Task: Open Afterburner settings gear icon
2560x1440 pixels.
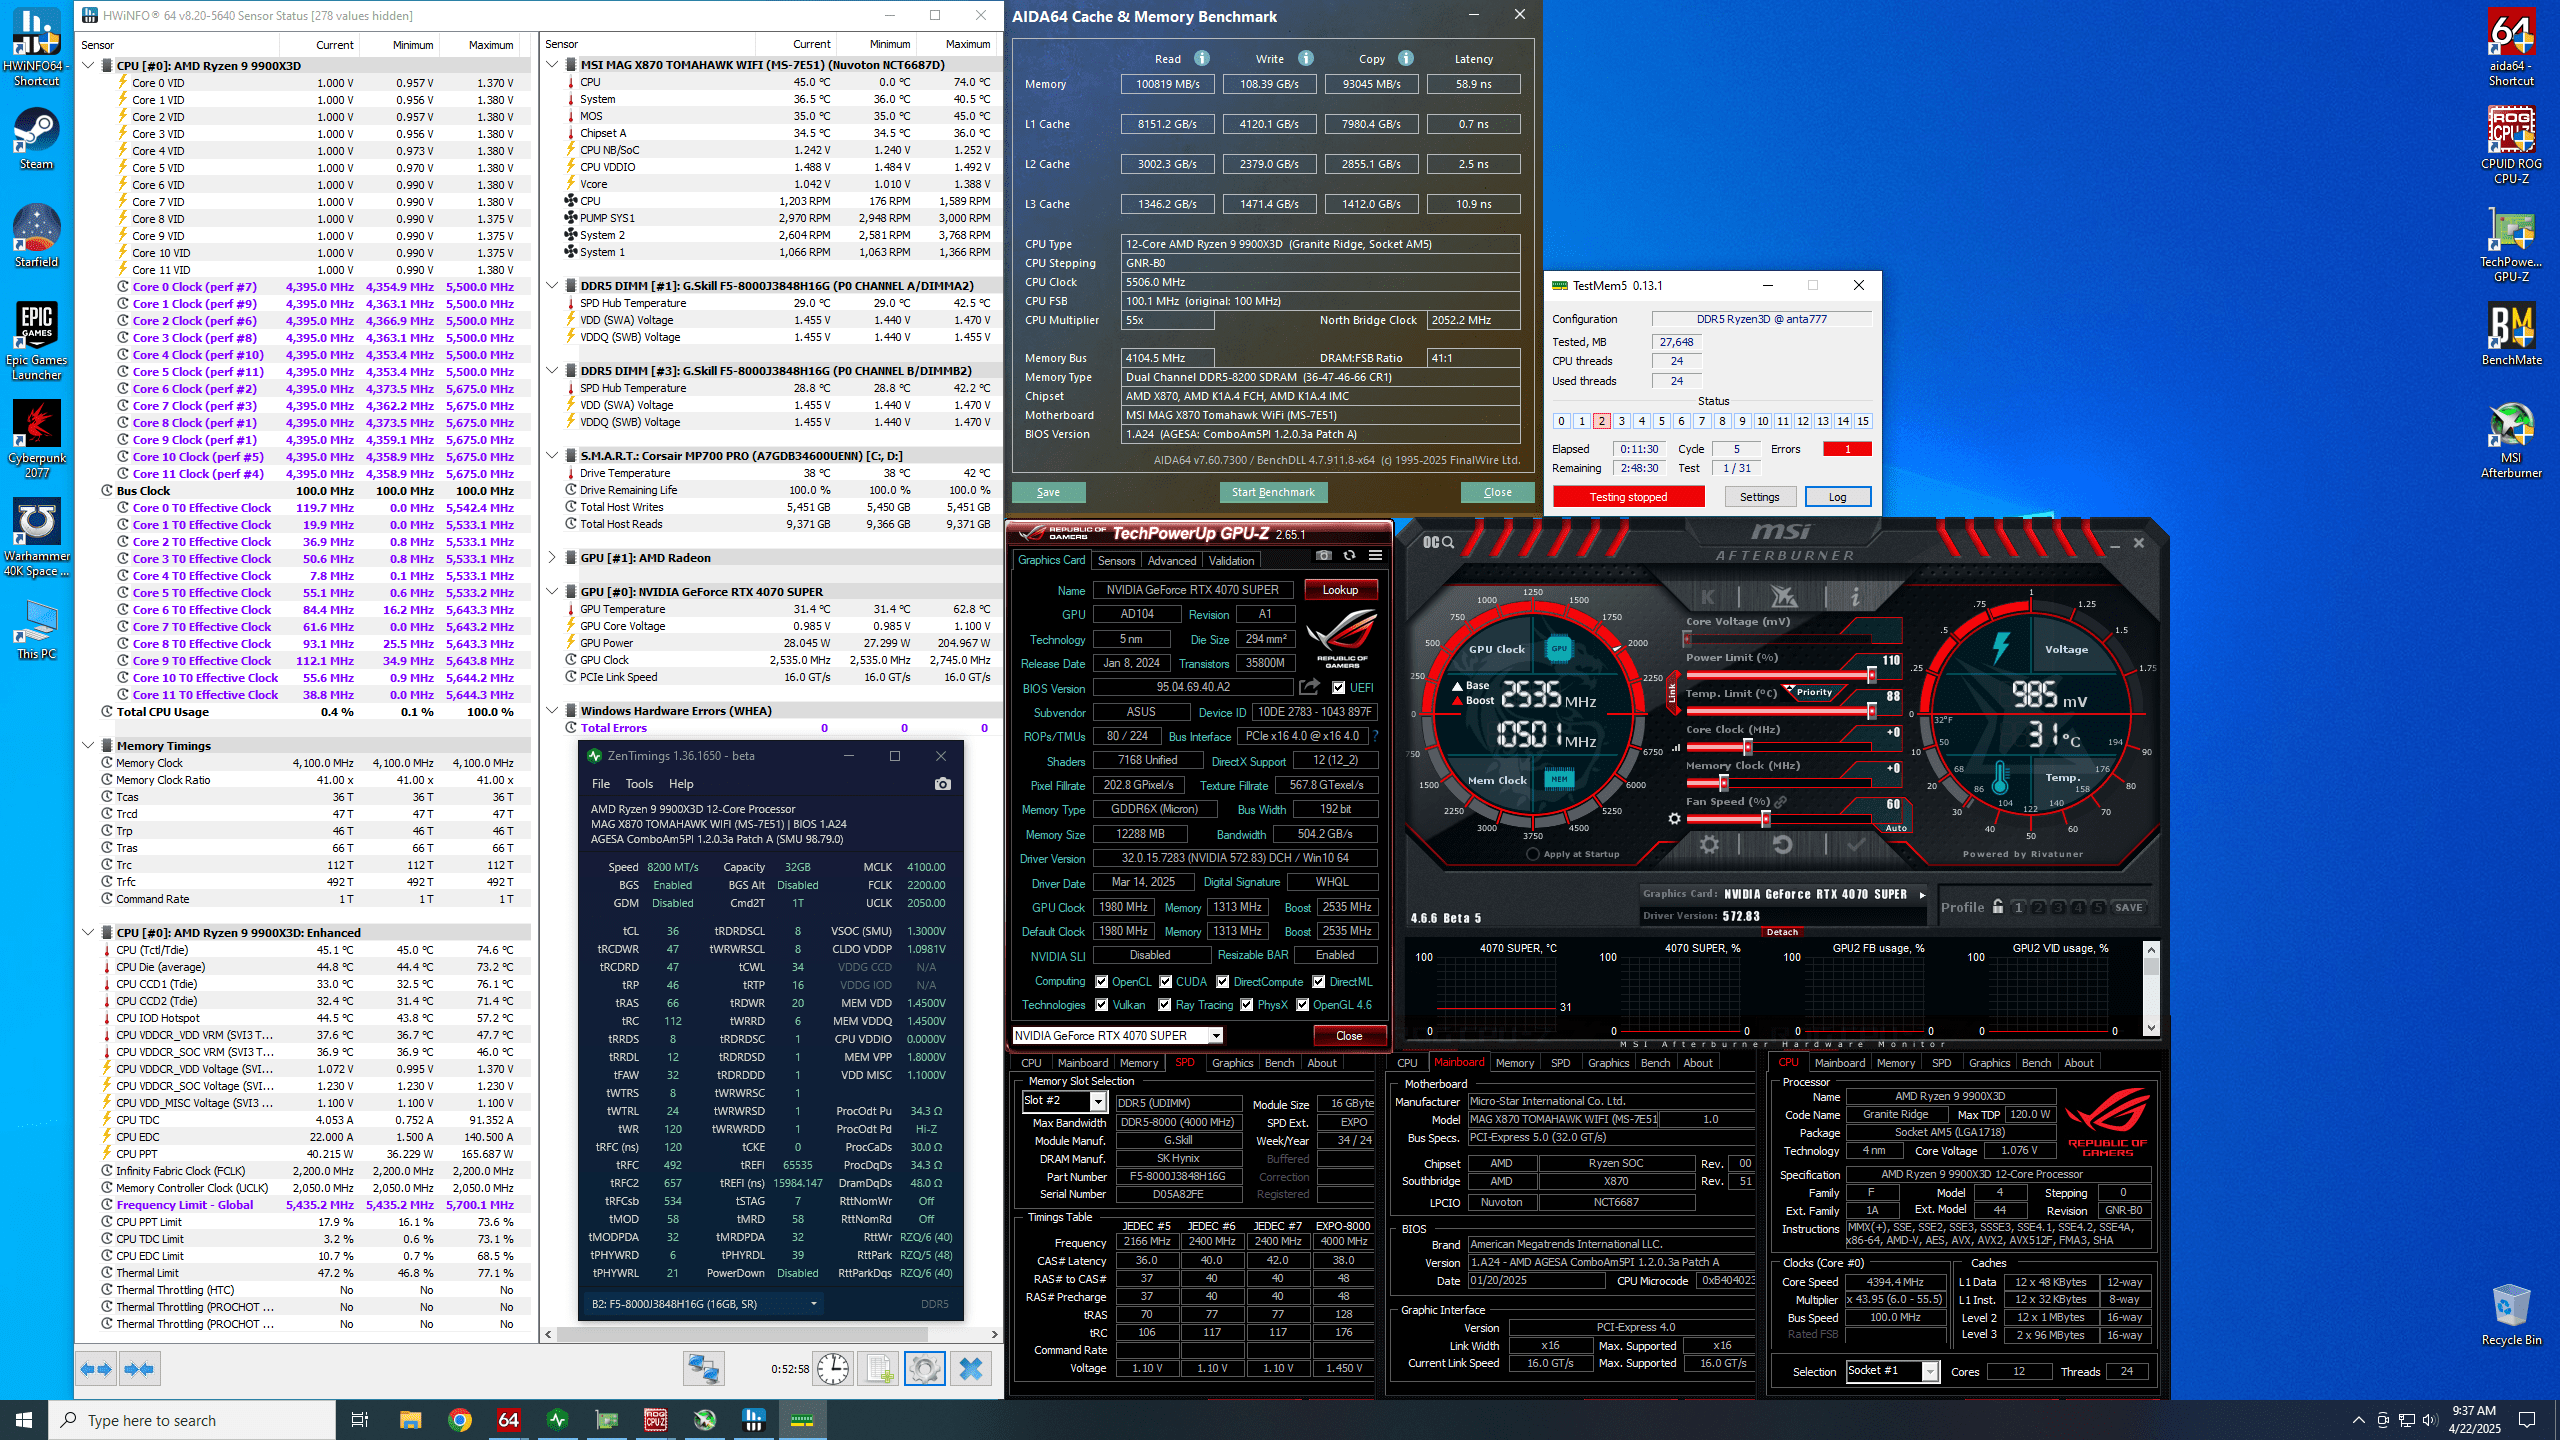Action: pyautogui.click(x=1709, y=845)
